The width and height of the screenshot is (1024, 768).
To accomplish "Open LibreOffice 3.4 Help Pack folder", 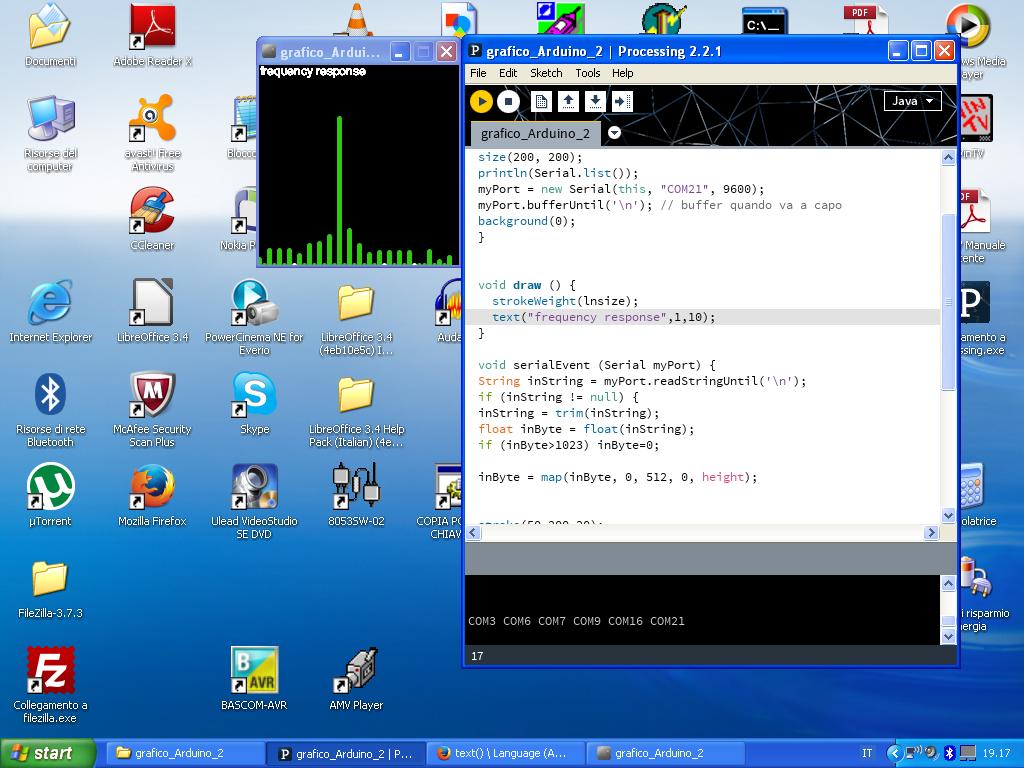I will coord(356,411).
